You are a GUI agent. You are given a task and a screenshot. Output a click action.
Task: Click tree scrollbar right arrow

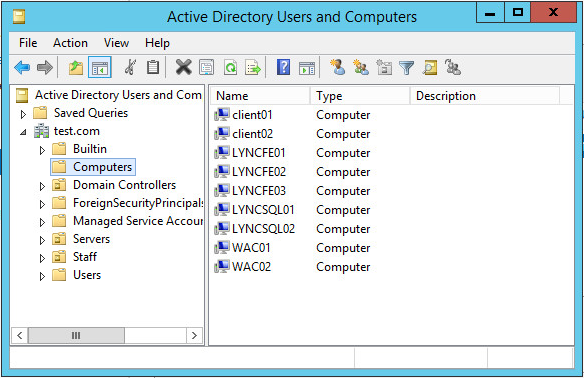click(194, 336)
